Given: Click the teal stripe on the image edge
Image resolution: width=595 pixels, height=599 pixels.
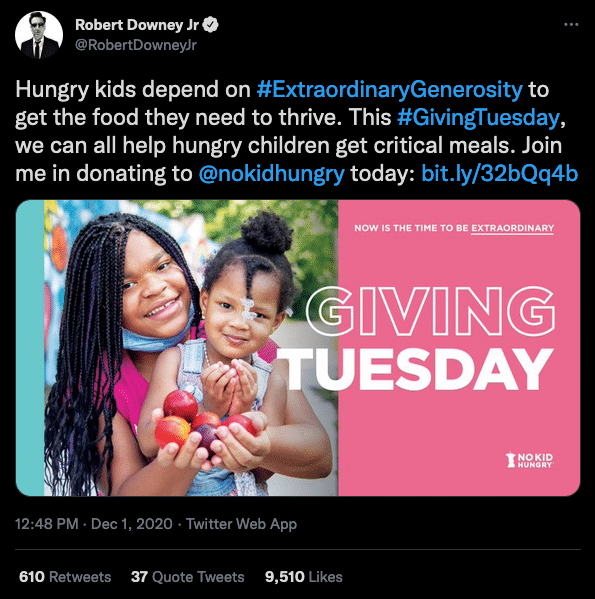Looking at the screenshot, I should point(30,348).
